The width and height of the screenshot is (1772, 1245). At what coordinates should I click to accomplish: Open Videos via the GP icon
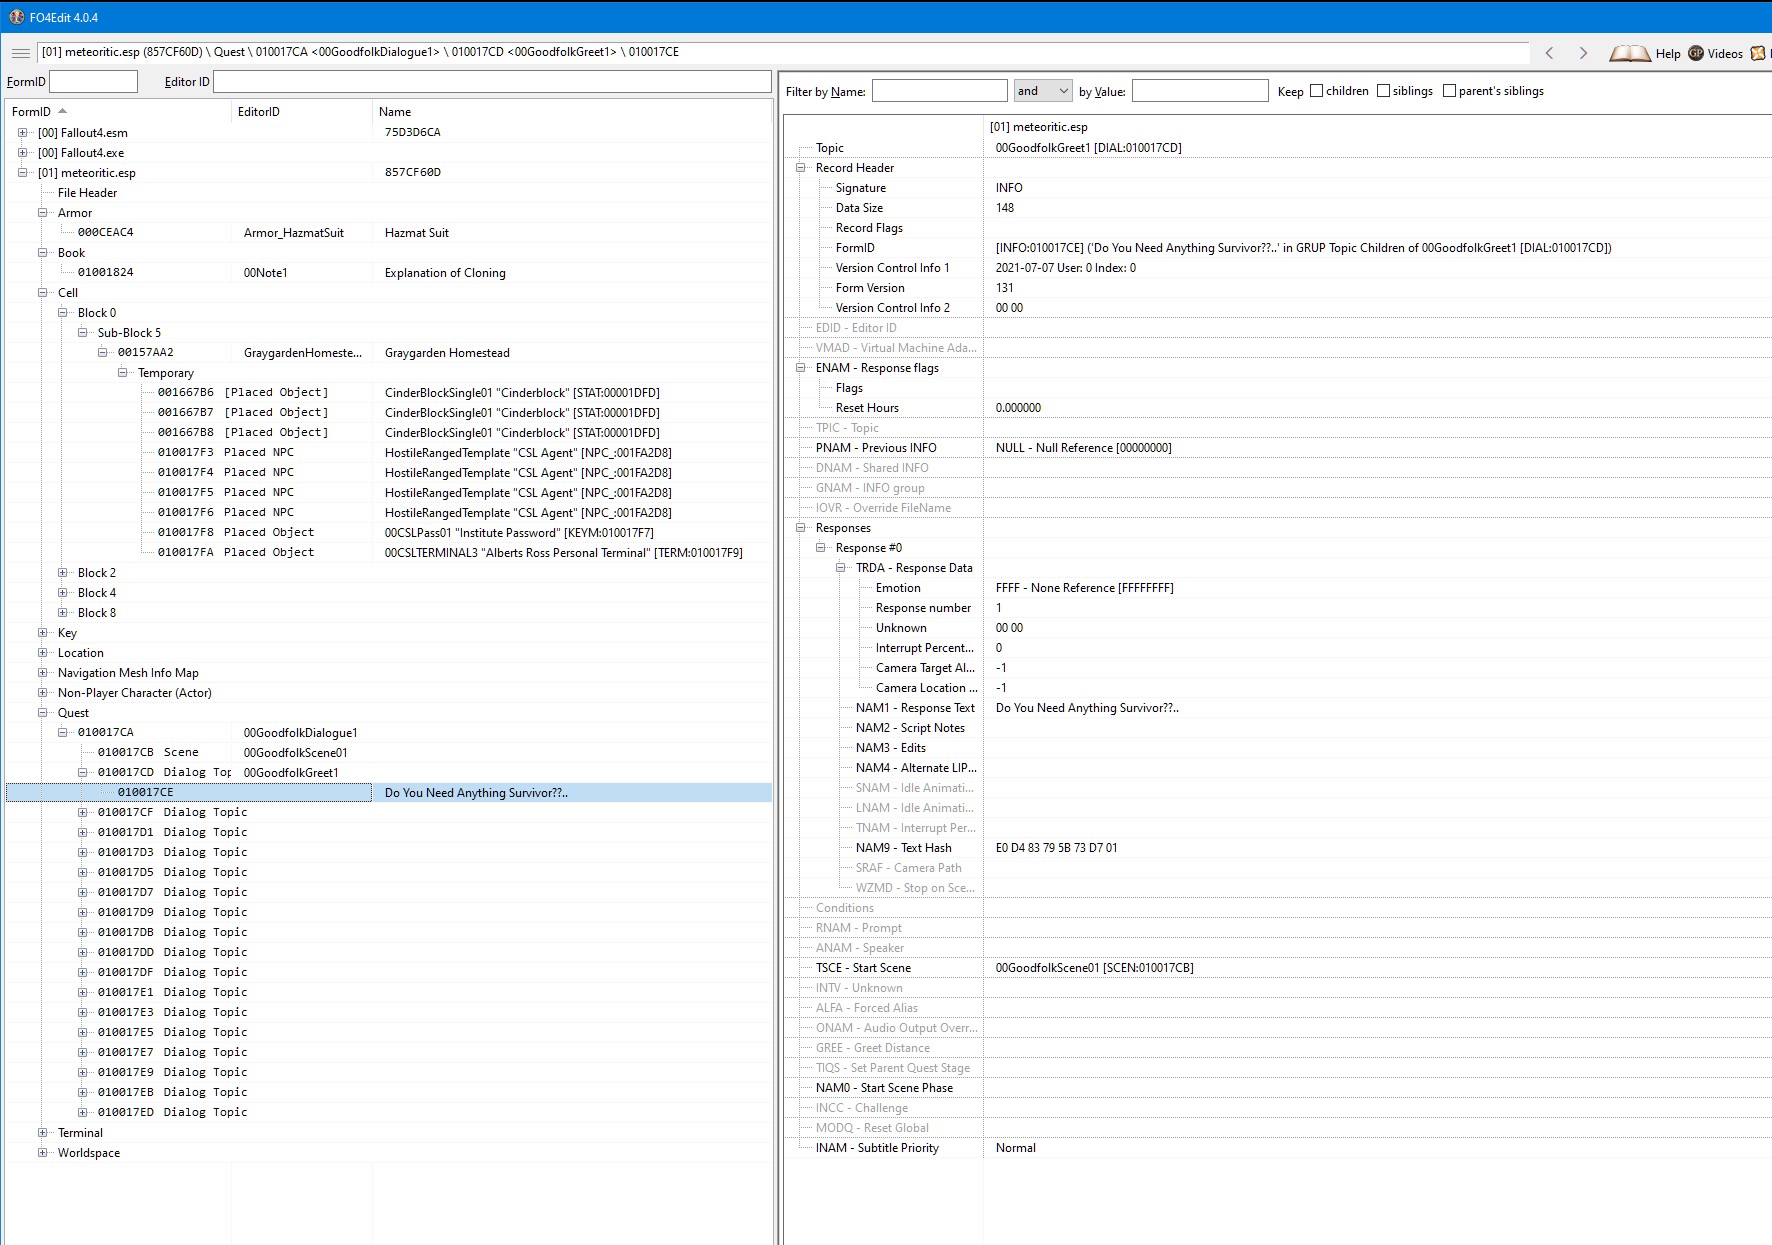1696,53
